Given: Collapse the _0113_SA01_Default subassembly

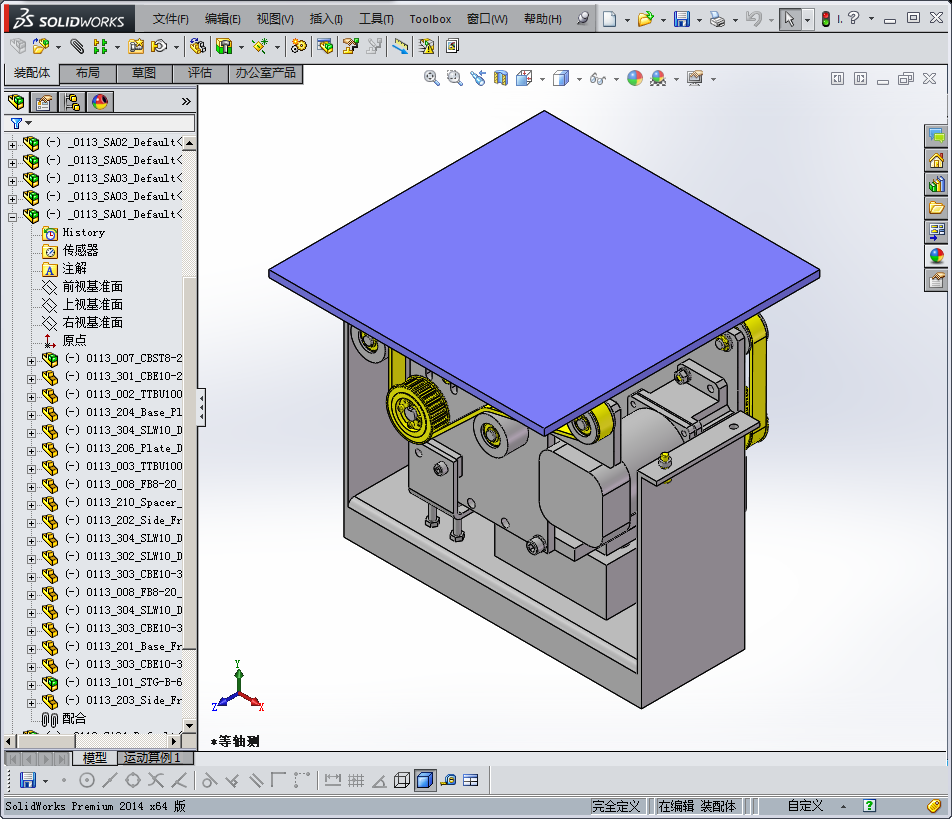Looking at the screenshot, I should [x=12, y=217].
